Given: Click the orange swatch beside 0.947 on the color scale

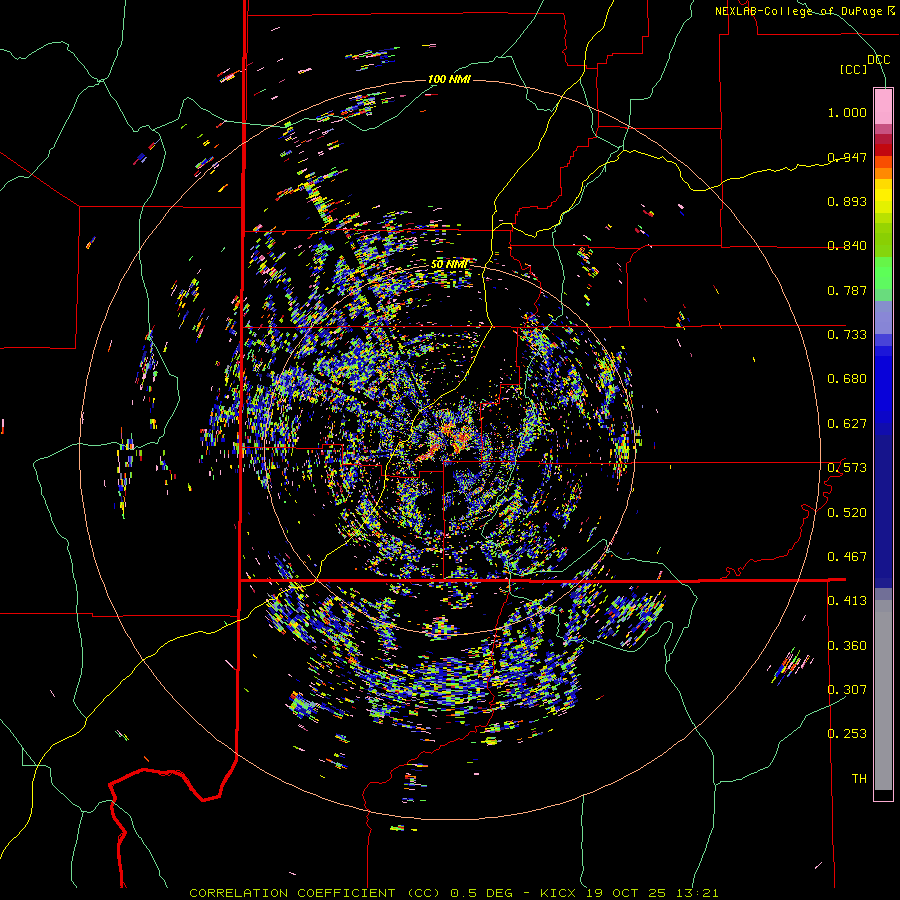Looking at the screenshot, I should [x=883, y=162].
